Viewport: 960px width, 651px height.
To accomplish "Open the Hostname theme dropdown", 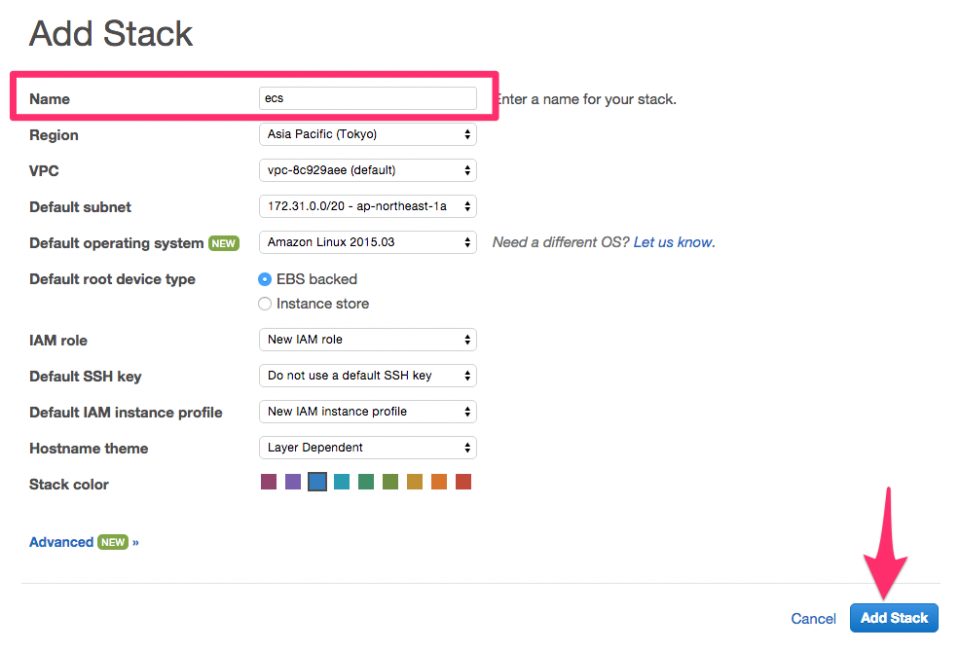I will [x=367, y=447].
